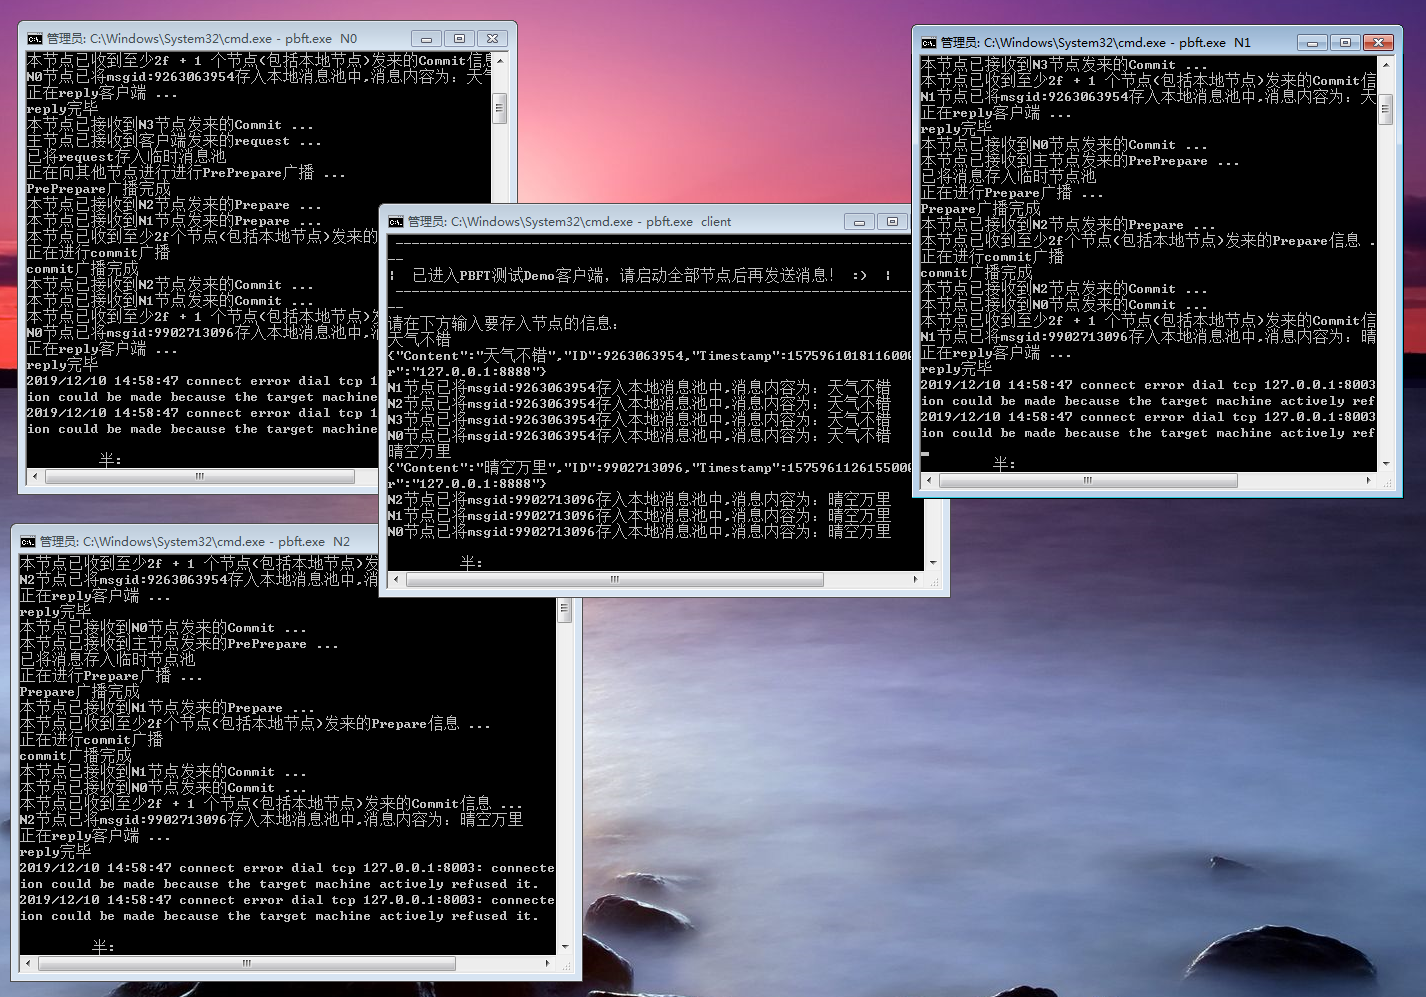Screen dimensions: 1426x997
Task: Click the scroll-left arrow in the client window
Action: [397, 580]
